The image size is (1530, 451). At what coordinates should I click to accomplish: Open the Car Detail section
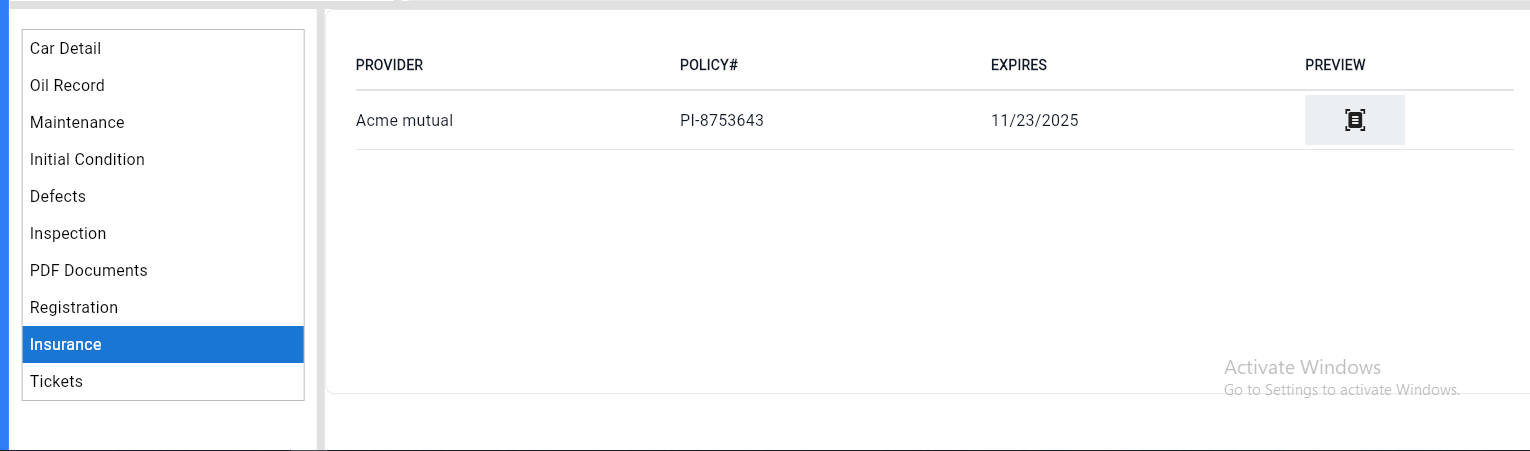pos(66,48)
